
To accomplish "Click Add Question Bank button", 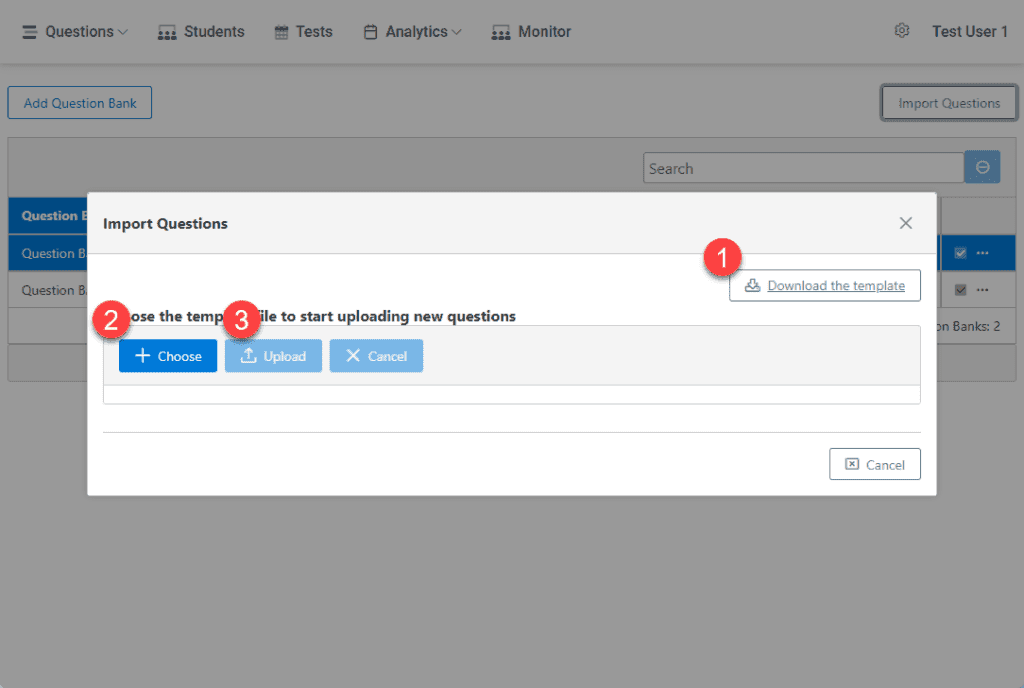I will pos(80,102).
